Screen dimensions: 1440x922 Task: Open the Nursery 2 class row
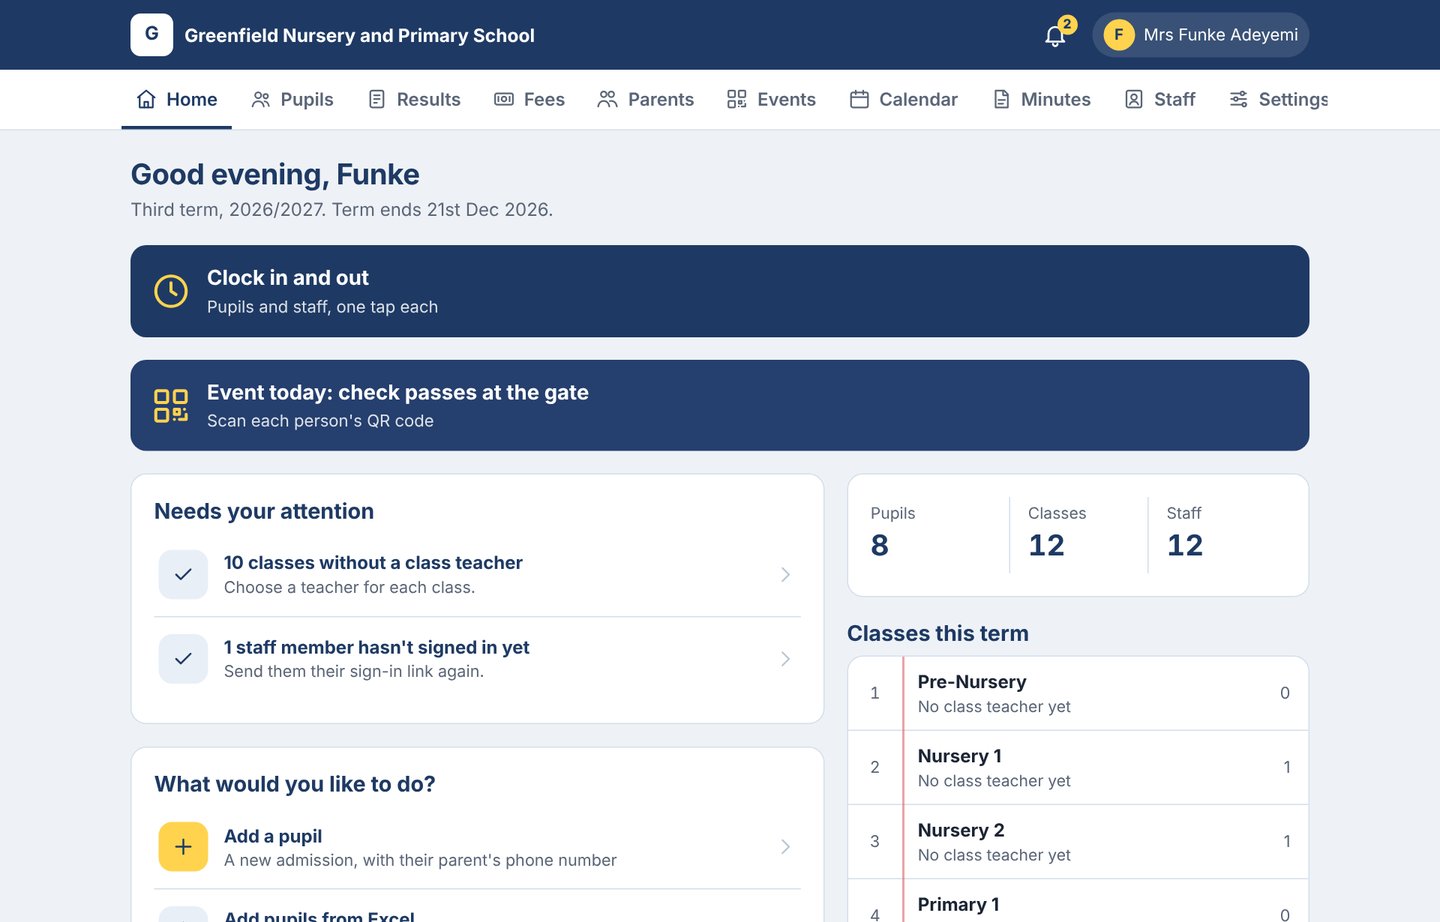click(x=1078, y=842)
